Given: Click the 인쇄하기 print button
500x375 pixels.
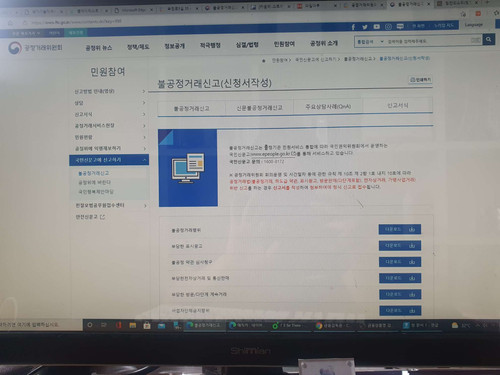Looking at the screenshot, I should pos(421,80).
